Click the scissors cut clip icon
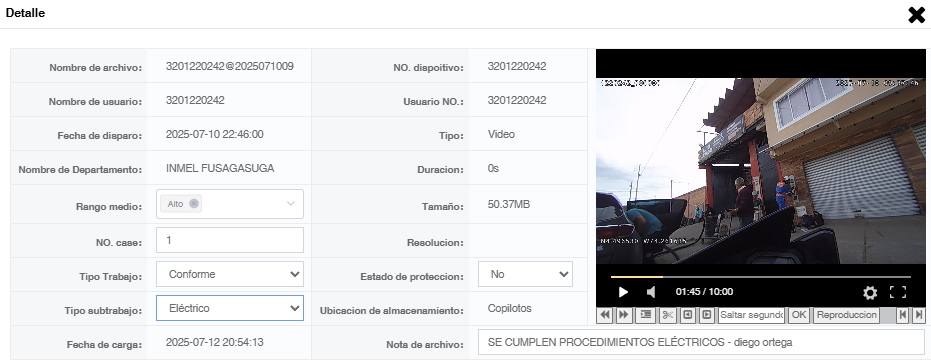 667,315
